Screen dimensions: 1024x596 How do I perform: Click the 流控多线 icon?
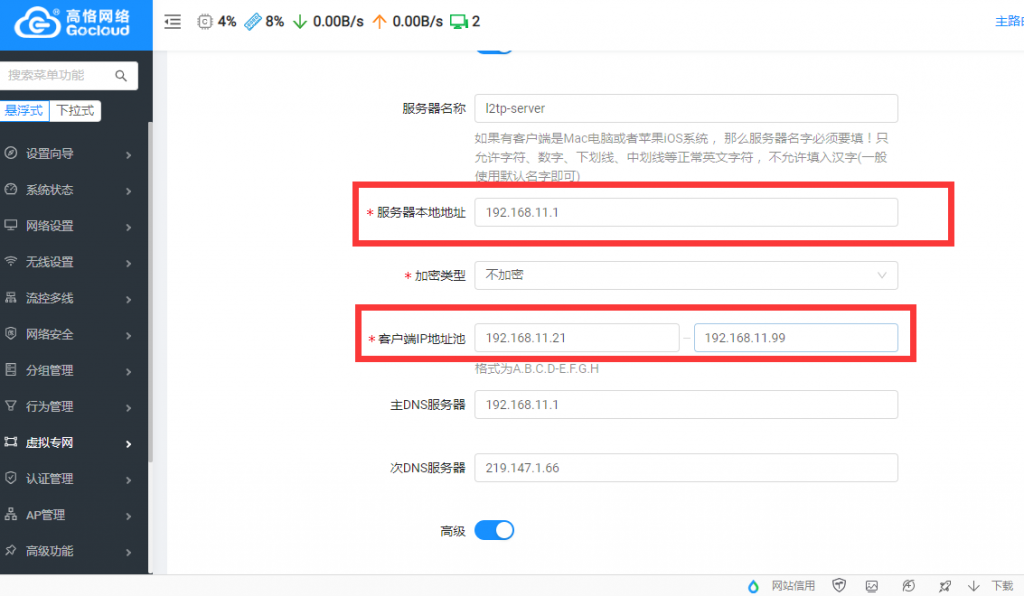tap(10, 298)
